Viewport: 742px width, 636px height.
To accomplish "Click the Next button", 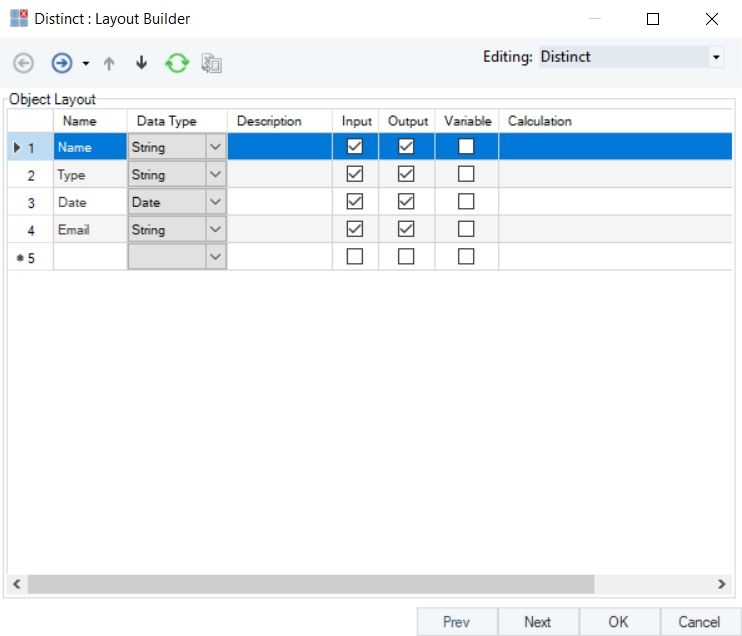I will point(537,622).
